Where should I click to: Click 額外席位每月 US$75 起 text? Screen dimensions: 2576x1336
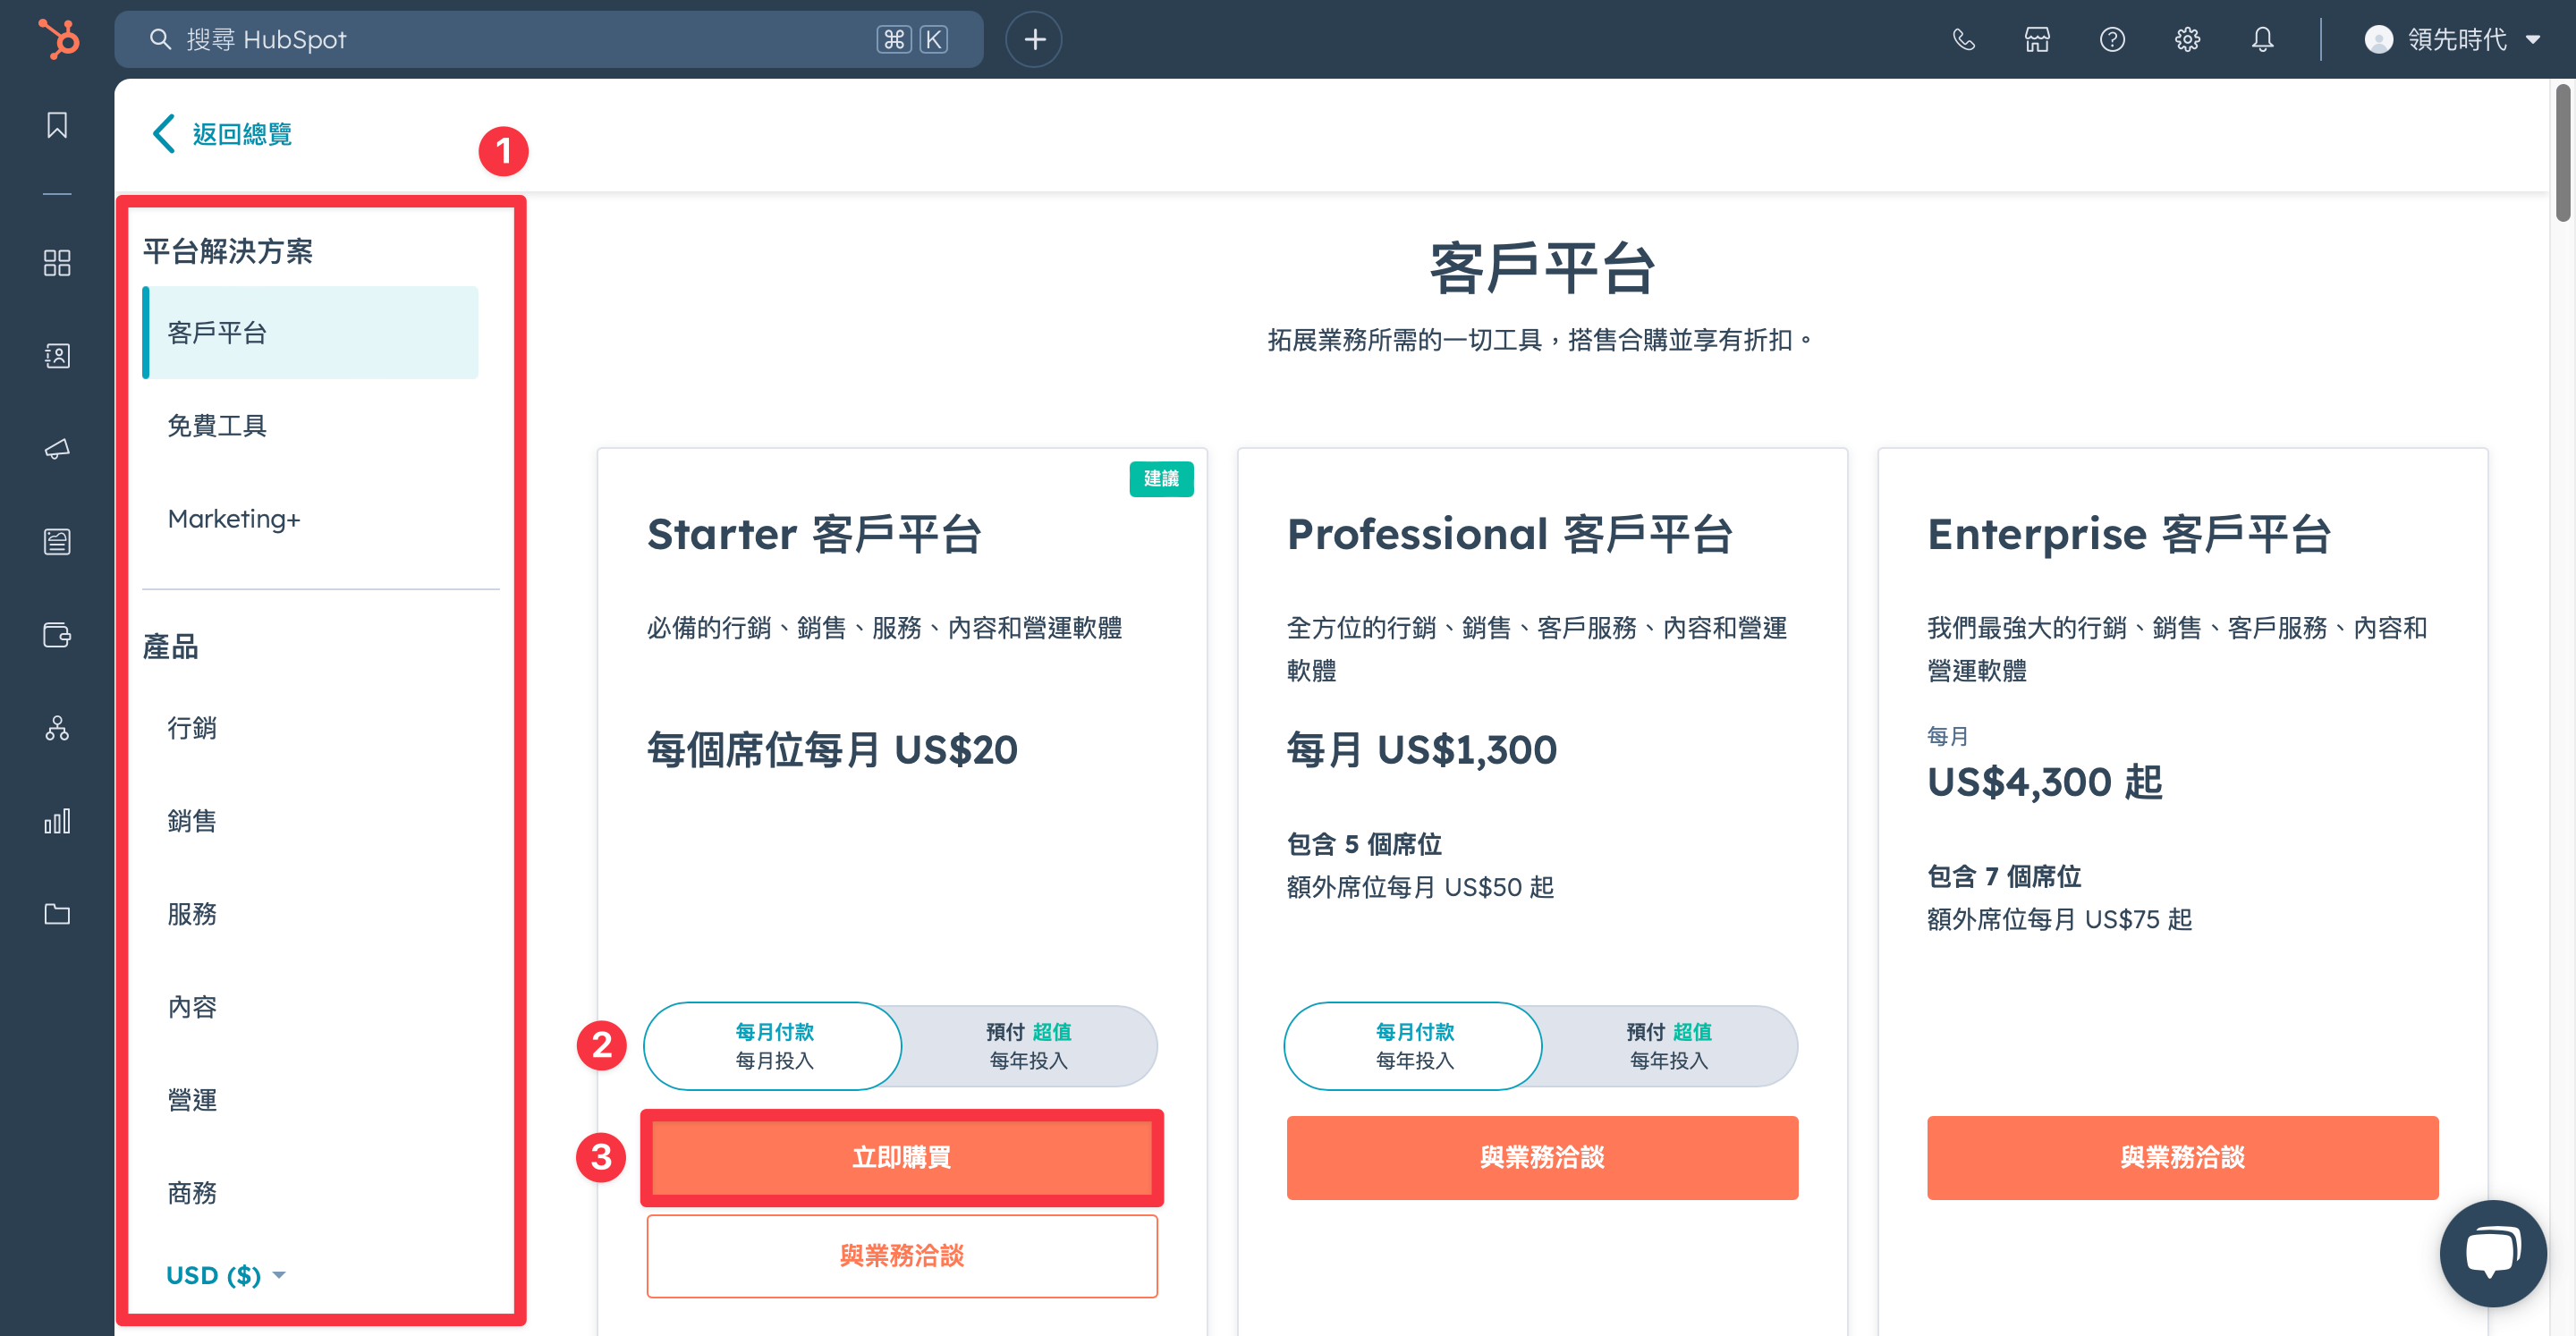[2059, 919]
